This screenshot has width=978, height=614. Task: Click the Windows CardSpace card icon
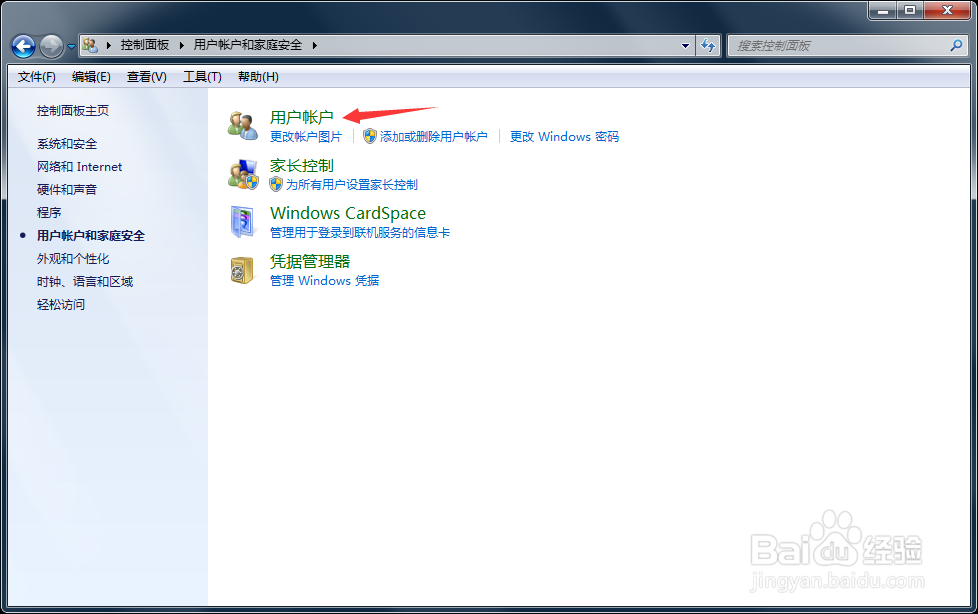click(243, 220)
